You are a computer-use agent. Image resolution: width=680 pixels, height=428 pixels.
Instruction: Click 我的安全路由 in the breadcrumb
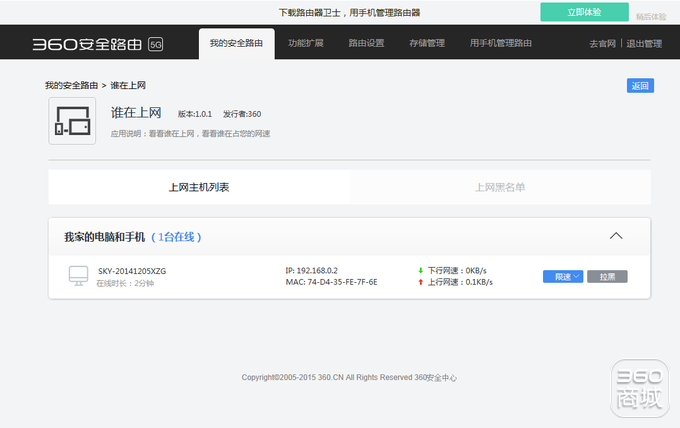click(72, 85)
